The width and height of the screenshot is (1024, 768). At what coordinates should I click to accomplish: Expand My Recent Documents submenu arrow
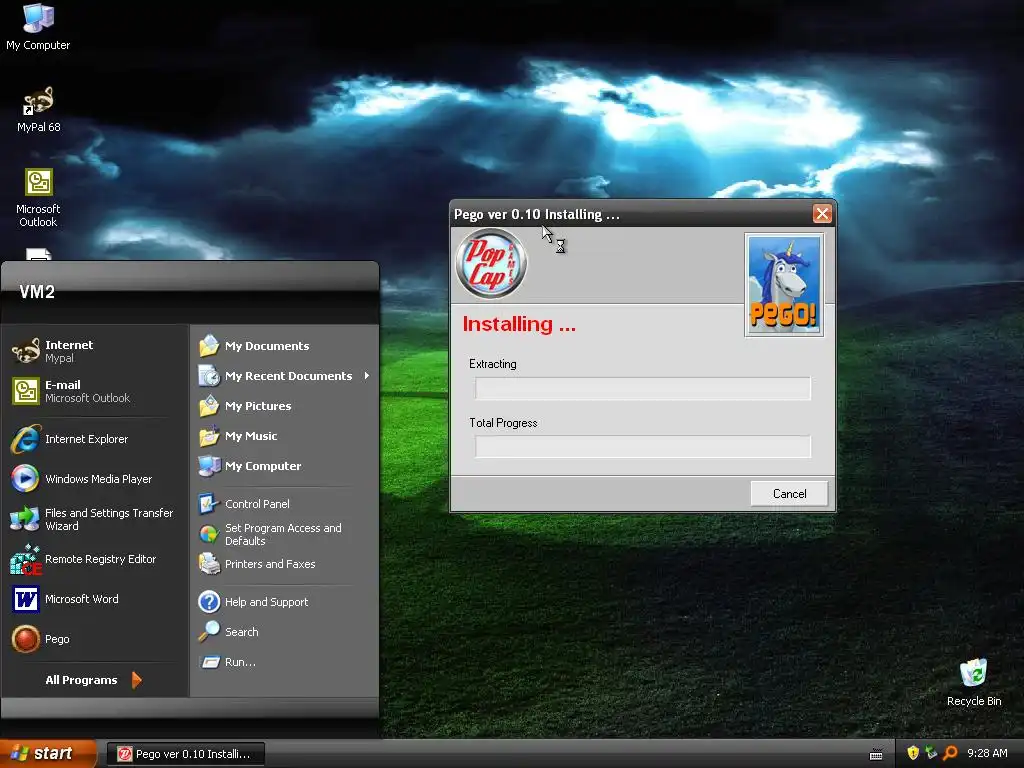(x=367, y=376)
